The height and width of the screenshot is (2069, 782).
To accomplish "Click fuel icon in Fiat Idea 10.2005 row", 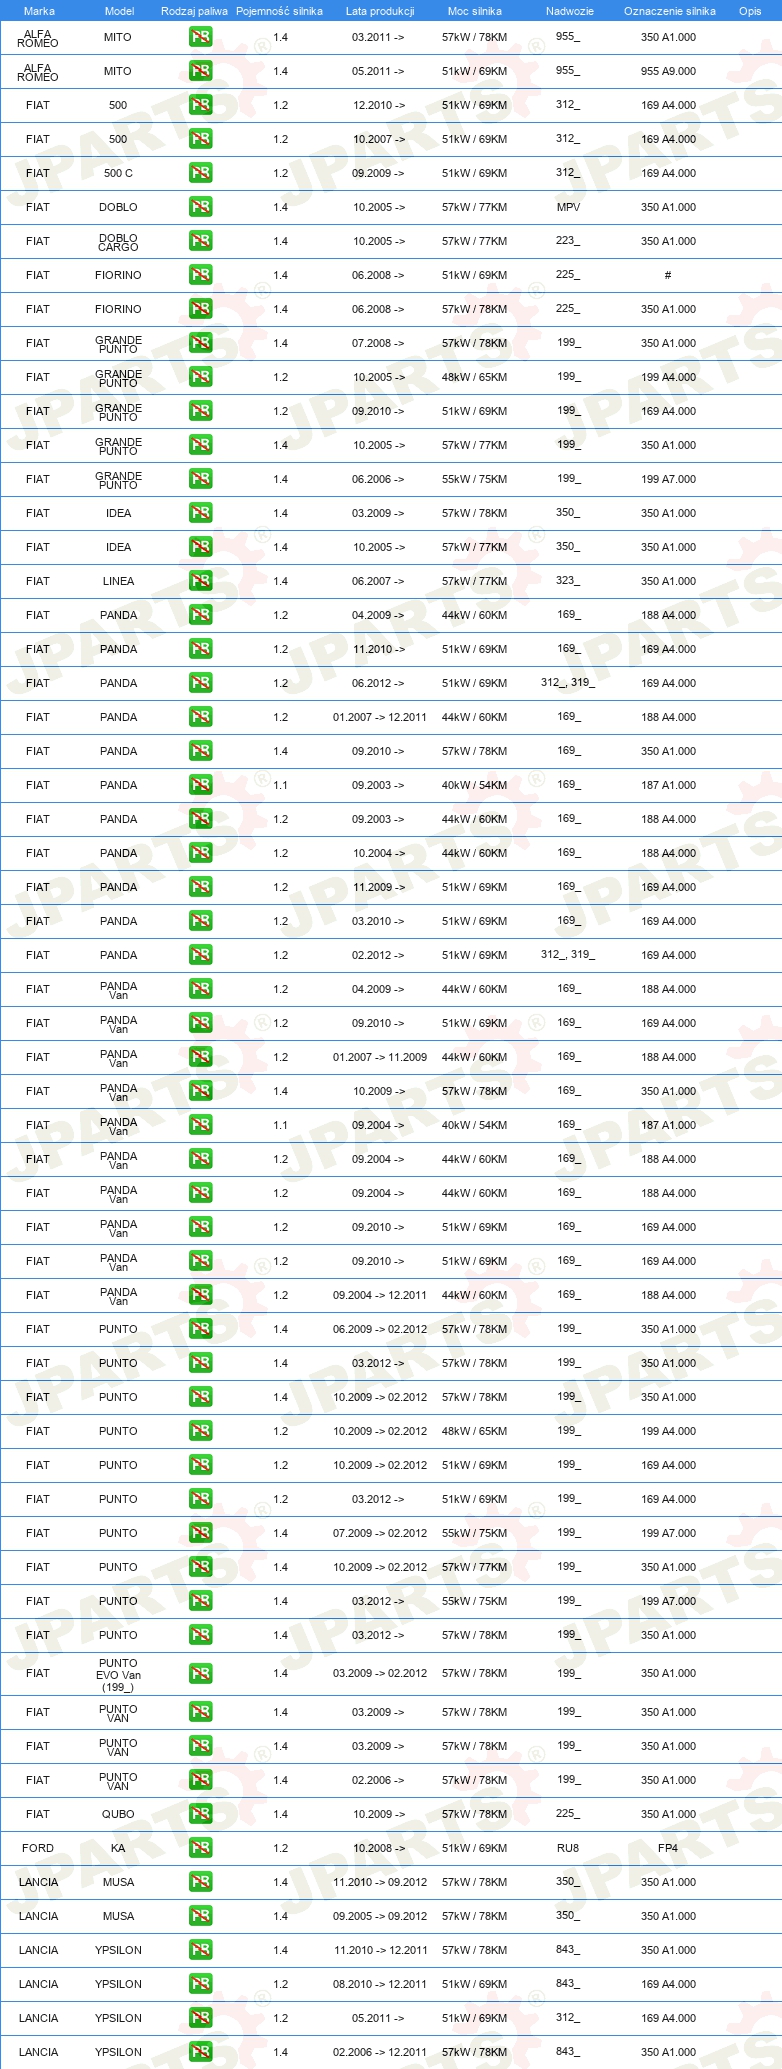I will (200, 547).
